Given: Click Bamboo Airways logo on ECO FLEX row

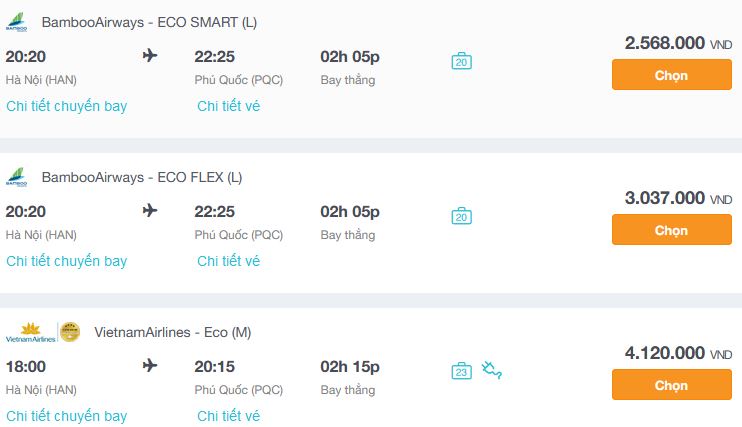Looking at the screenshot, I should [17, 177].
